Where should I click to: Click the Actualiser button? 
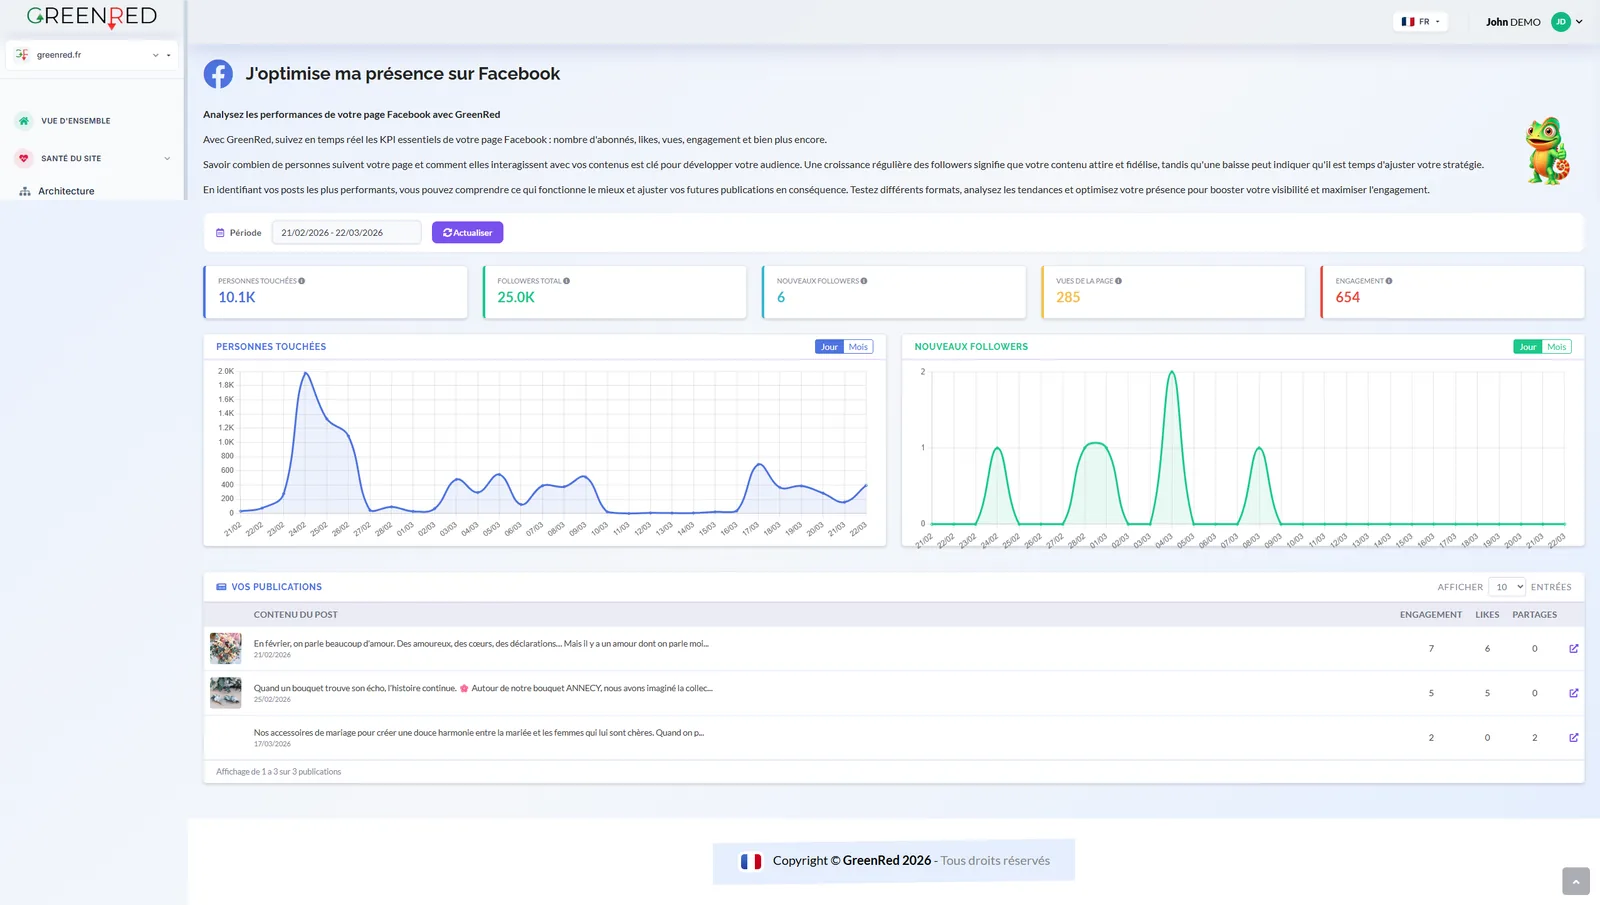467,233
